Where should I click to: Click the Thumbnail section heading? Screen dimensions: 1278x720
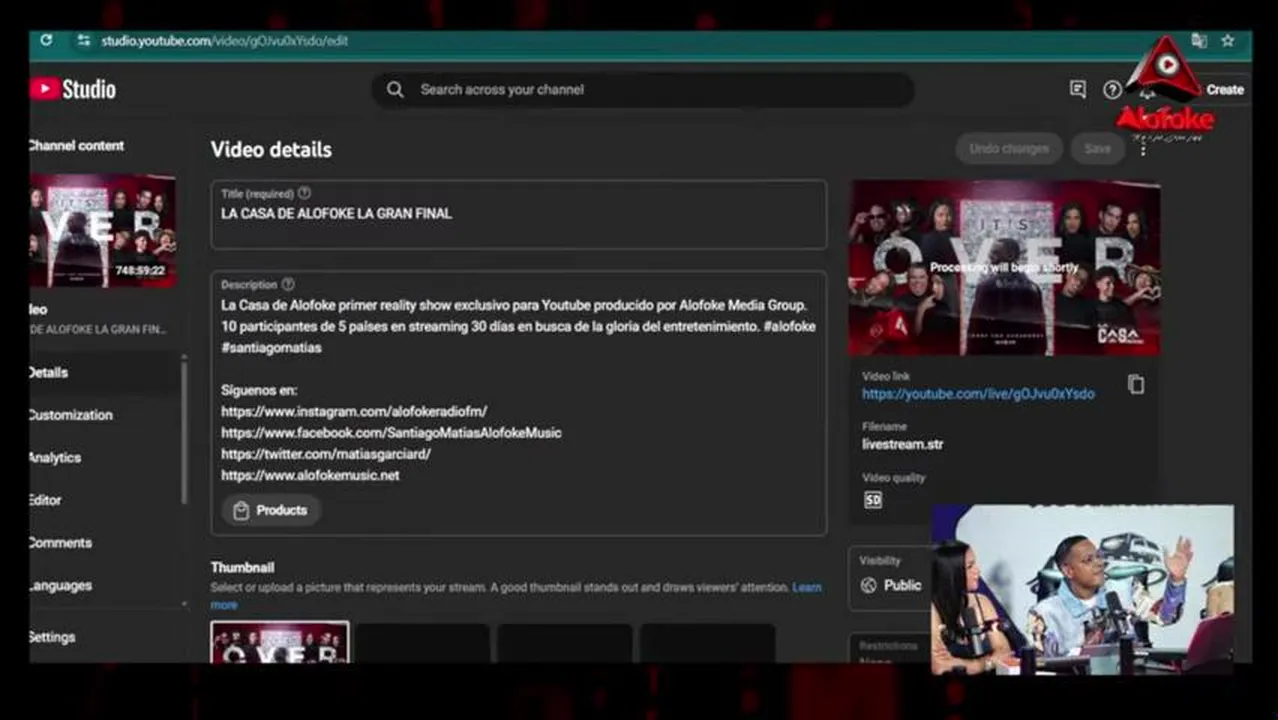point(242,568)
